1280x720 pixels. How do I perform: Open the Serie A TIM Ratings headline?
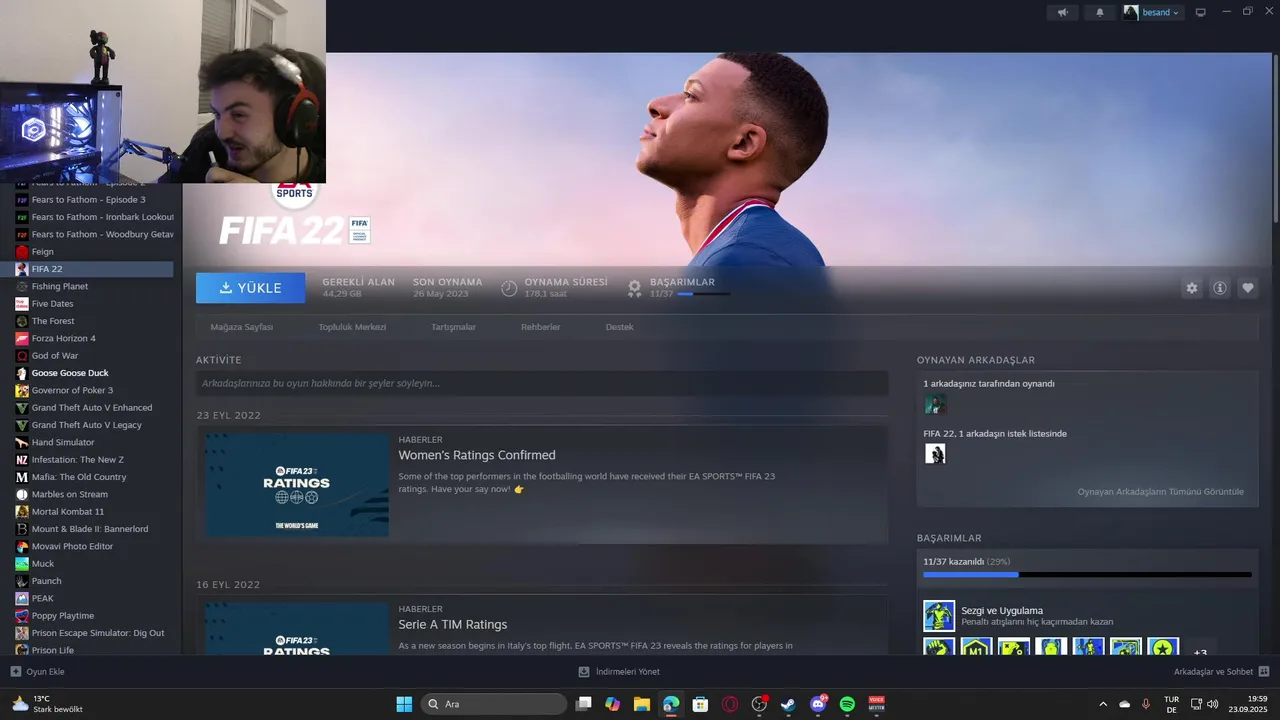pos(452,624)
